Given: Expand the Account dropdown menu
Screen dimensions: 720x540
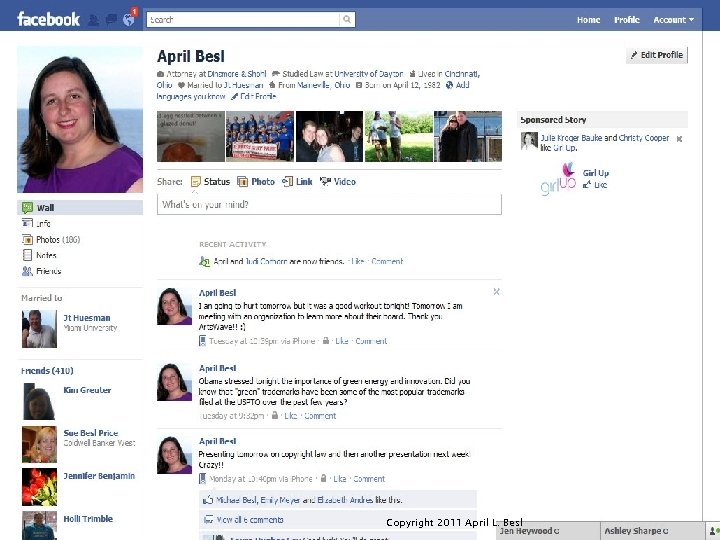Looking at the screenshot, I should [x=674, y=20].
